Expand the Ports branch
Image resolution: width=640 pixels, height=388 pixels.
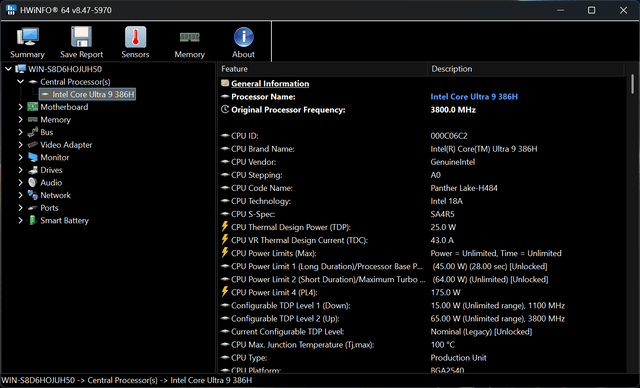point(20,208)
